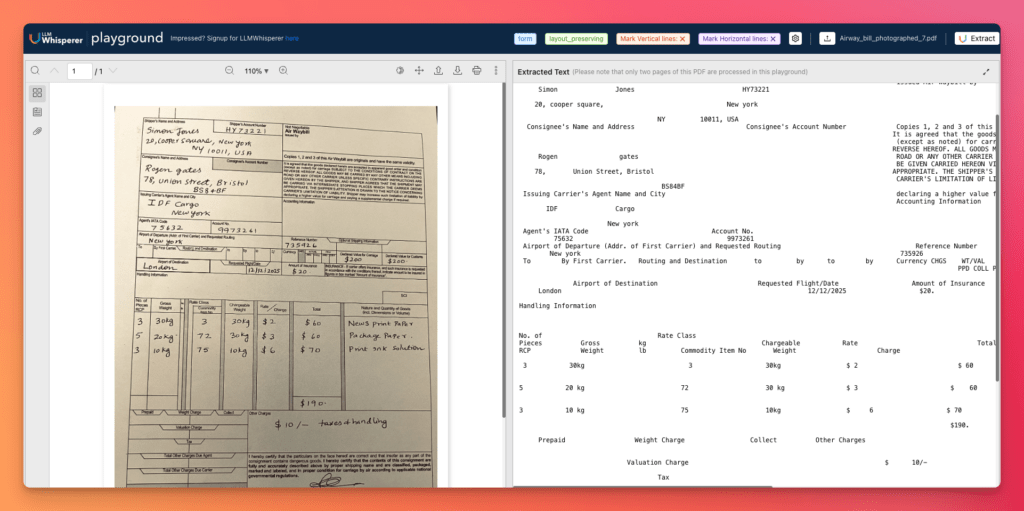Click the open file icon in viewer toolbar
The width and height of the screenshot is (1024, 511).
tap(438, 71)
